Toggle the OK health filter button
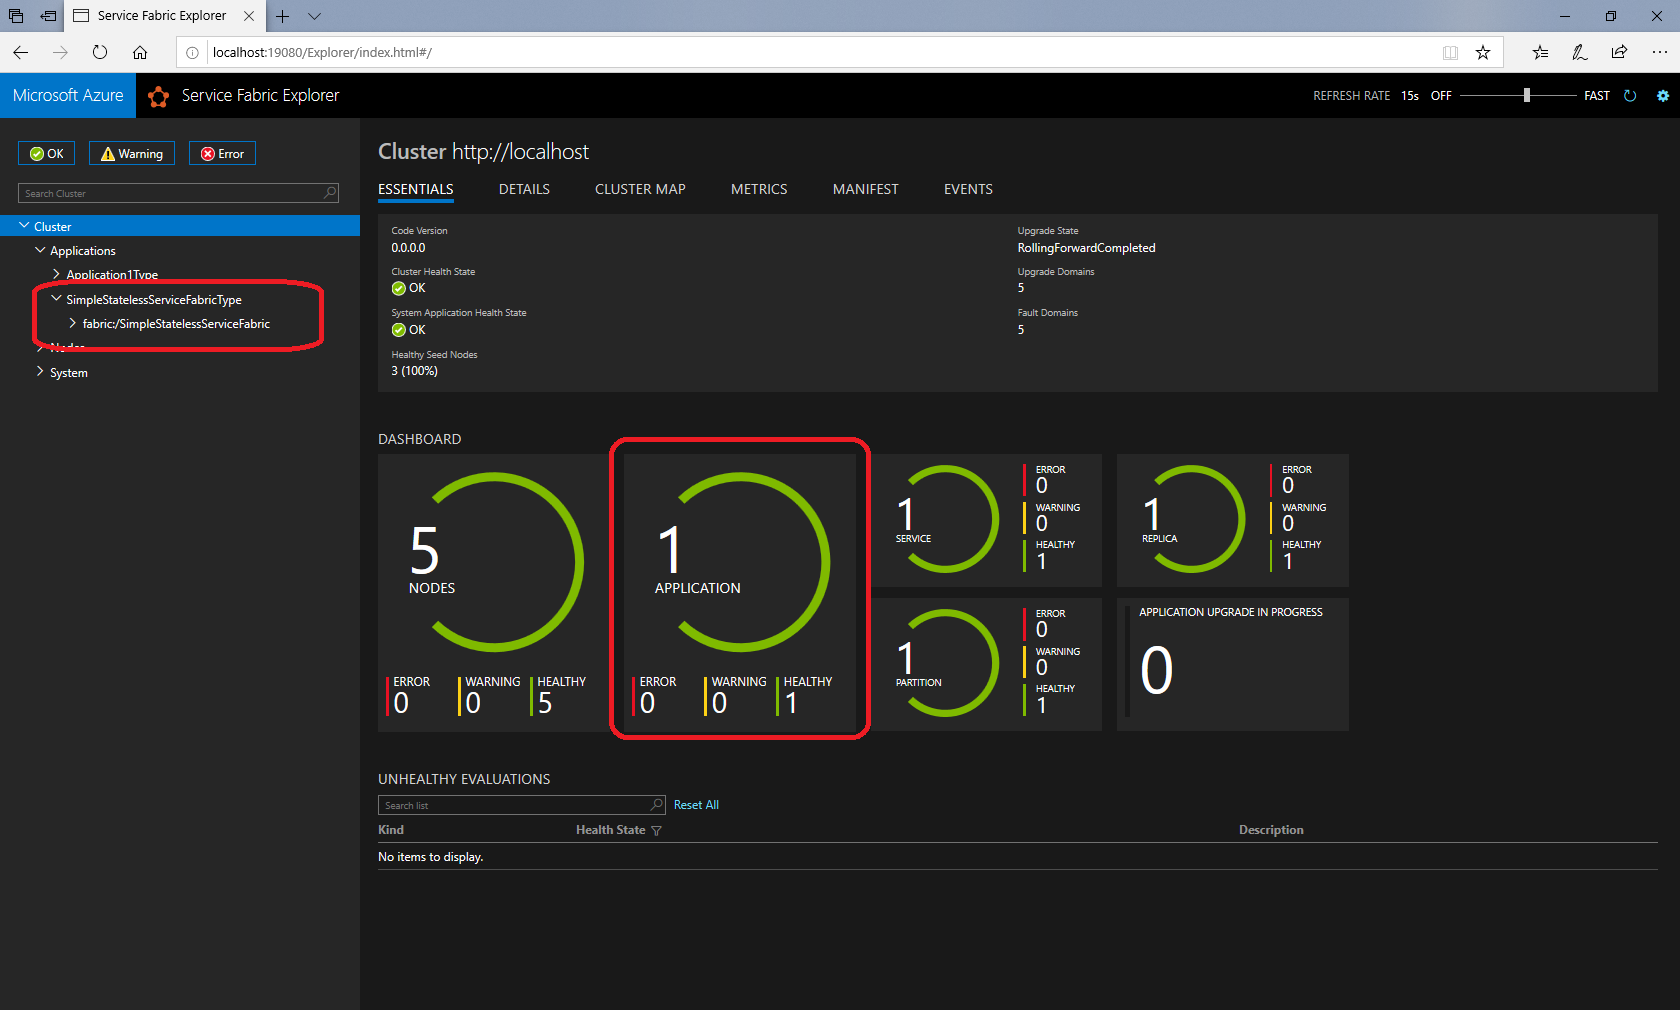Image resolution: width=1680 pixels, height=1012 pixels. pos(46,153)
